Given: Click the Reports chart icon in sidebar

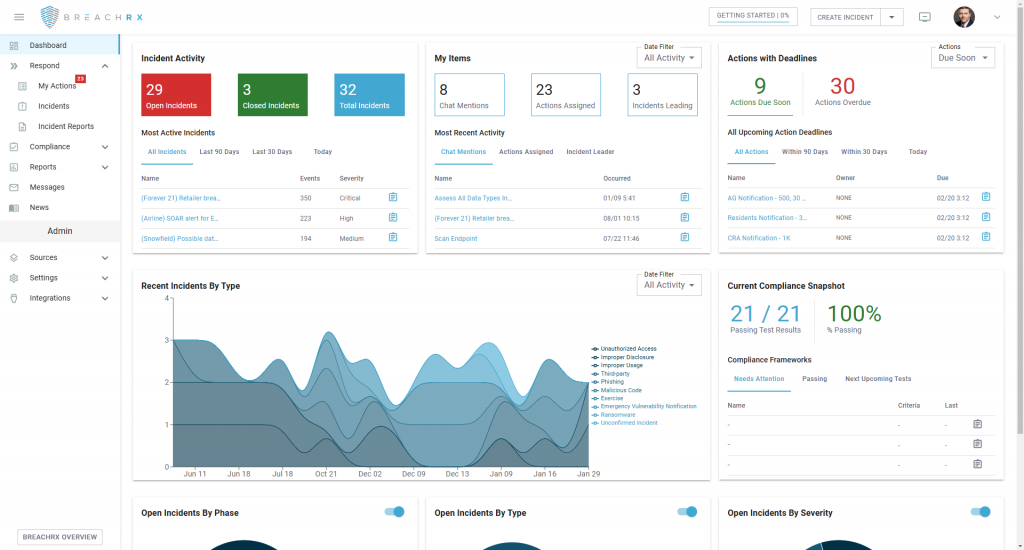Looking at the screenshot, I should click(x=14, y=167).
